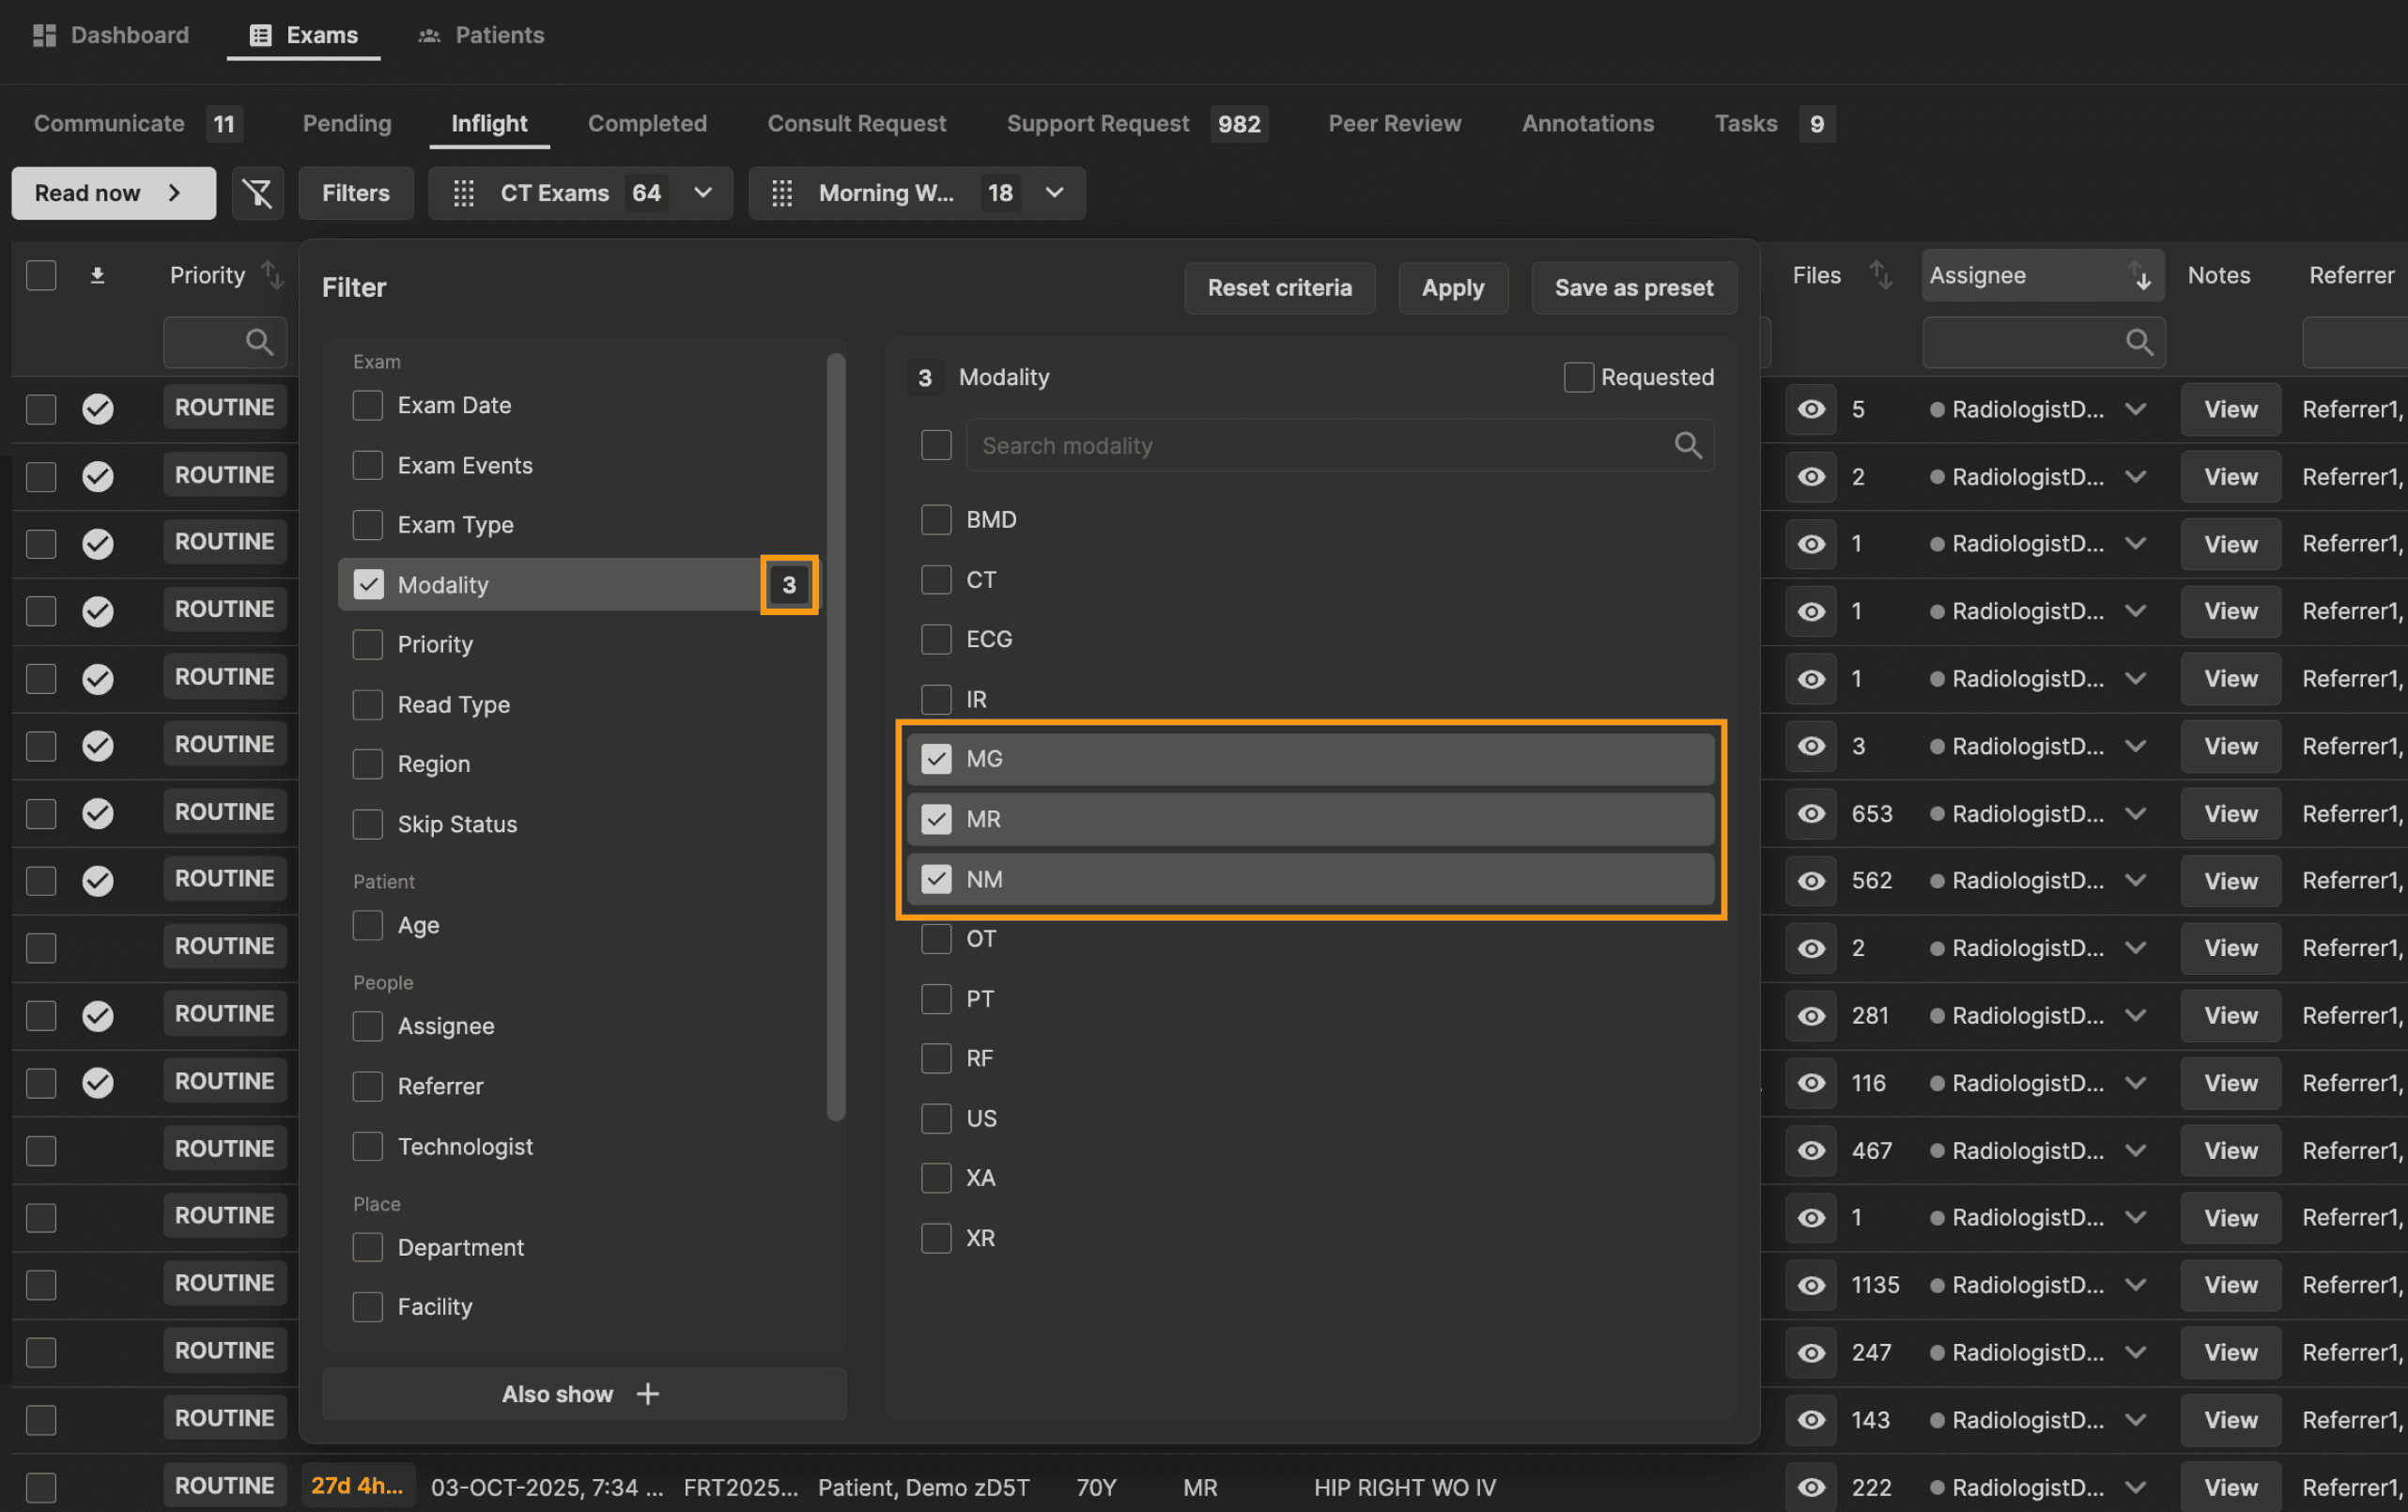Click the Dashboard icon in top navigation

[x=44, y=35]
